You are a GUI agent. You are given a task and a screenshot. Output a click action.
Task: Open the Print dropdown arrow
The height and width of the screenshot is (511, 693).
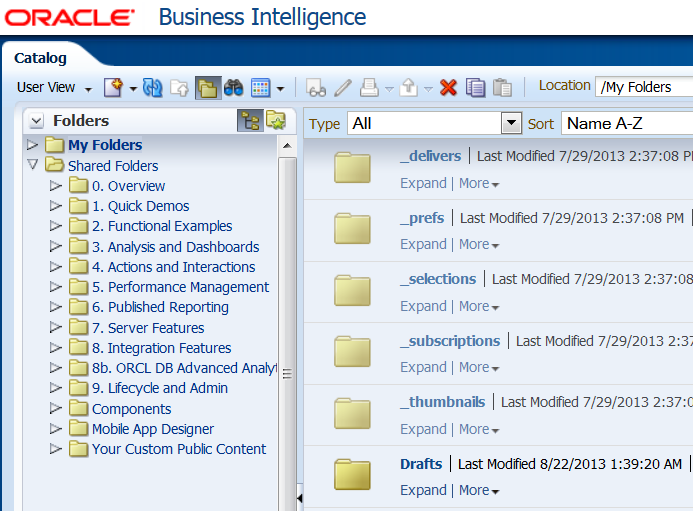click(x=389, y=89)
